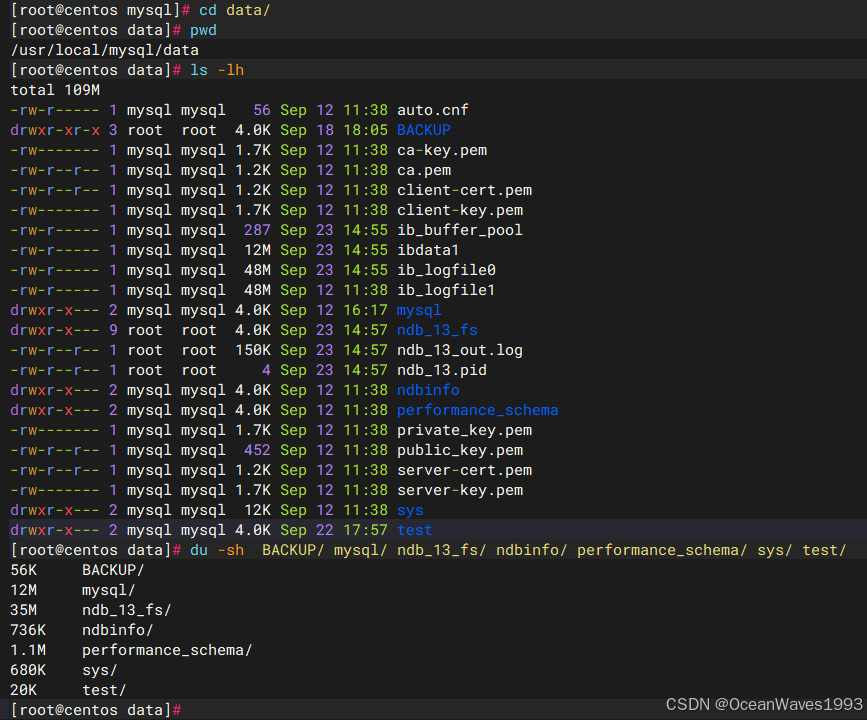Click the blue ndbinfo directory name

coord(428,390)
